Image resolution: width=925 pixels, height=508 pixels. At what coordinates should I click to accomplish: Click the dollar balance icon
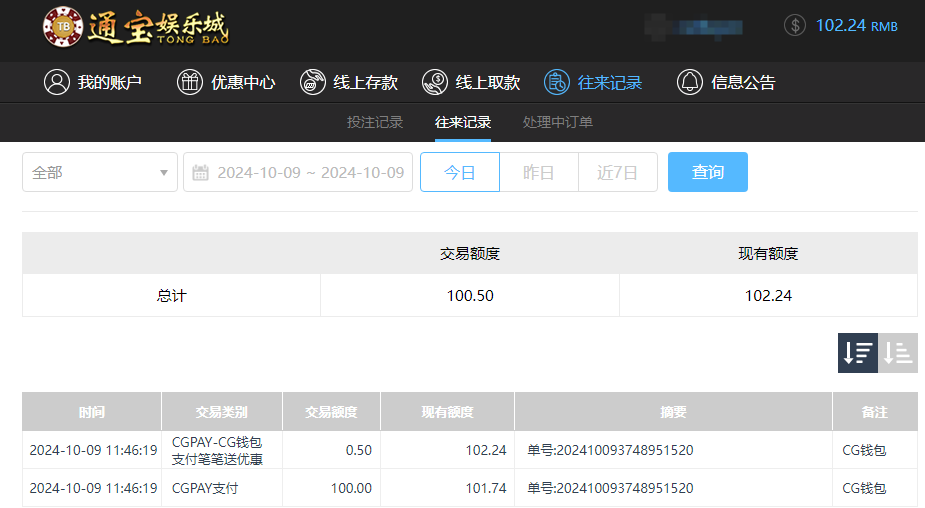[x=795, y=25]
